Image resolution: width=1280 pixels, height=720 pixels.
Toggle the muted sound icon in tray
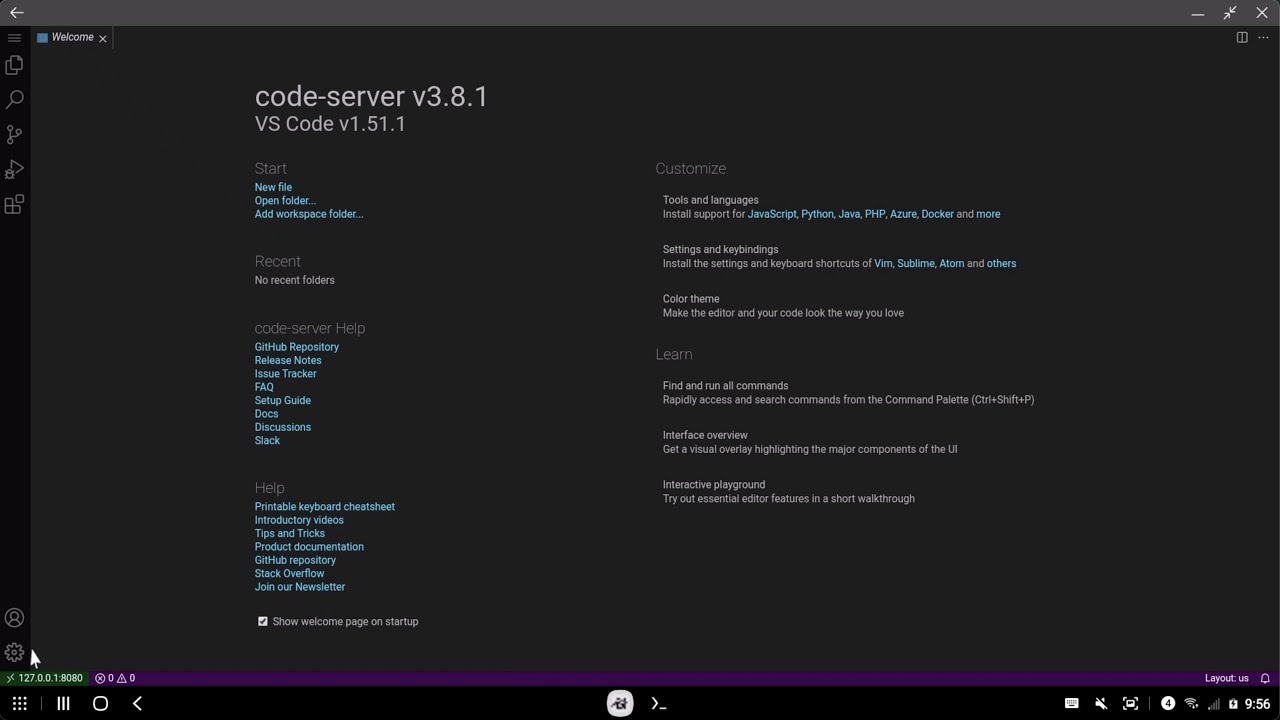tap(1101, 704)
